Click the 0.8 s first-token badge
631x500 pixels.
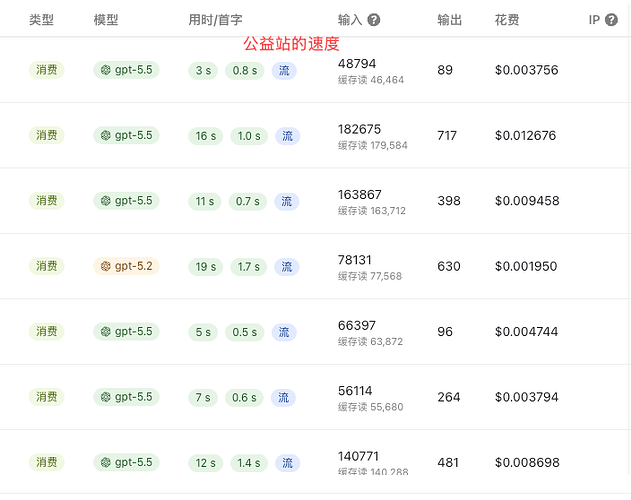click(245, 71)
